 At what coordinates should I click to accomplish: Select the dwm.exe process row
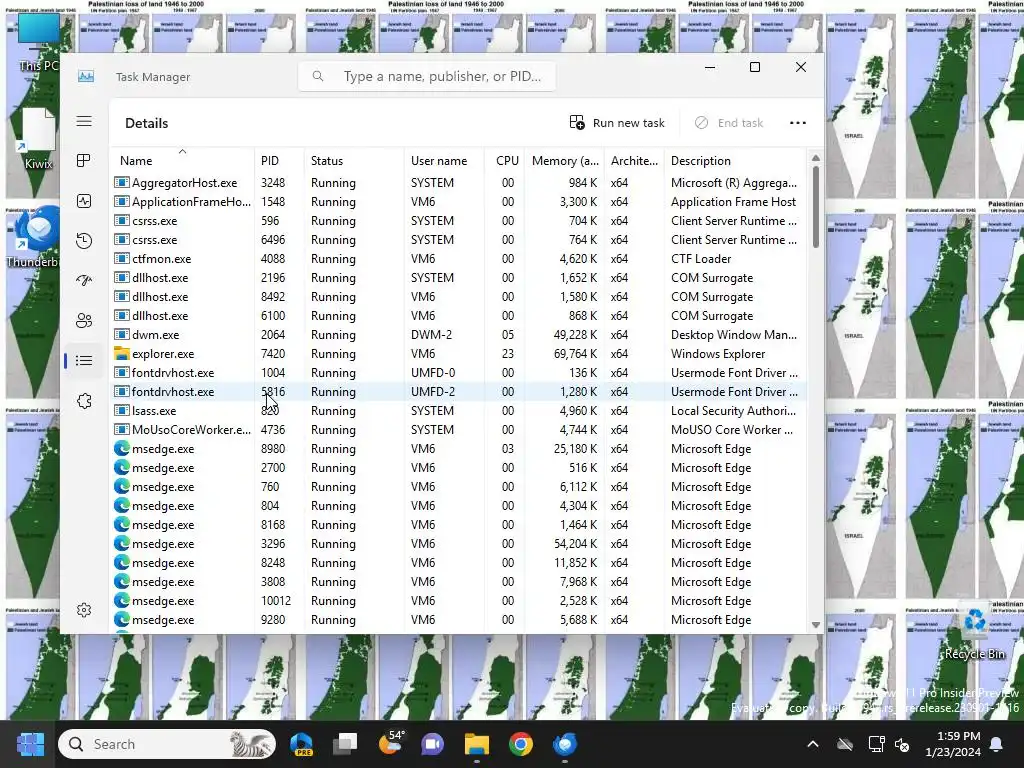[x=459, y=334]
